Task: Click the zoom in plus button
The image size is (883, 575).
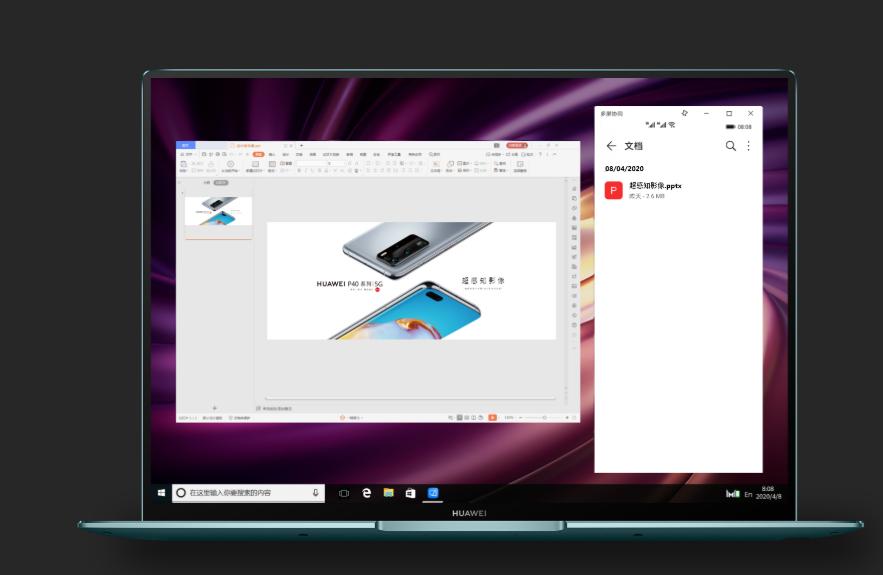Action: (567, 417)
